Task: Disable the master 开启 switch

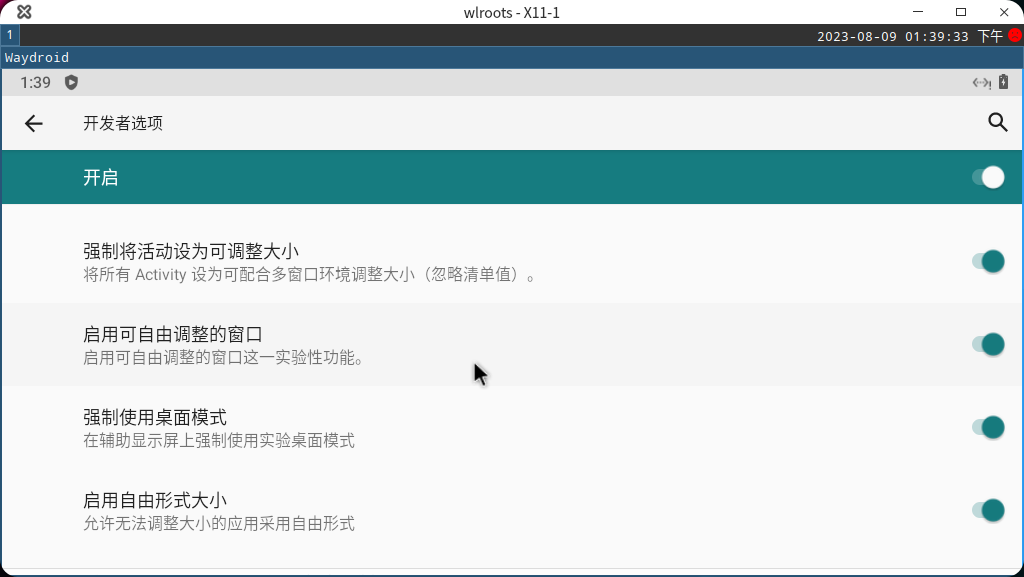Action: coord(989,177)
